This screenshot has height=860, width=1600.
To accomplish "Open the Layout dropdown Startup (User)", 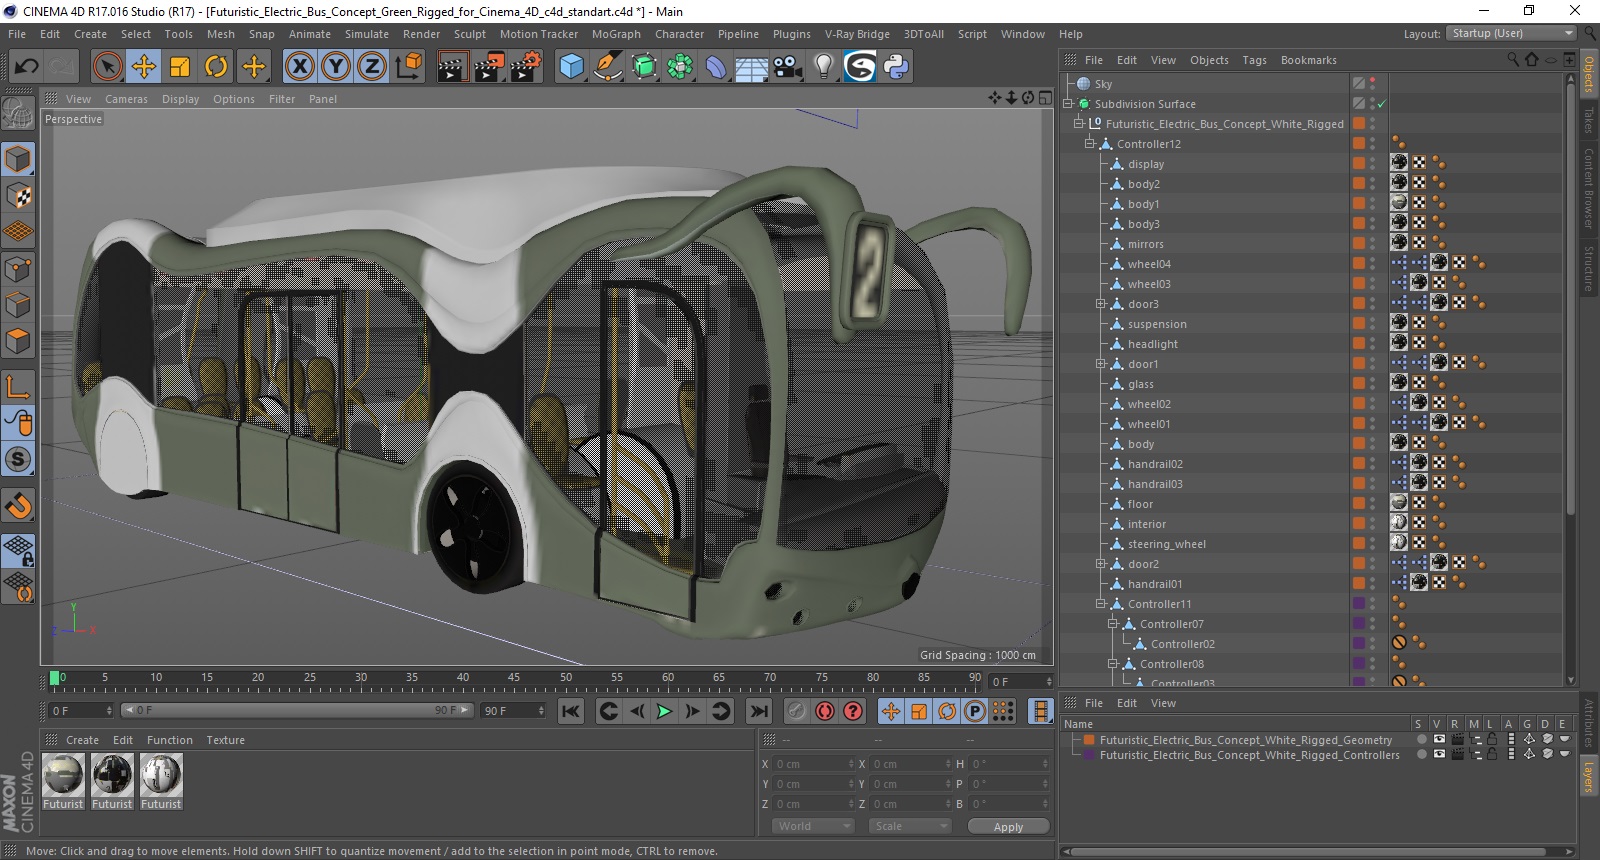I will point(1510,34).
